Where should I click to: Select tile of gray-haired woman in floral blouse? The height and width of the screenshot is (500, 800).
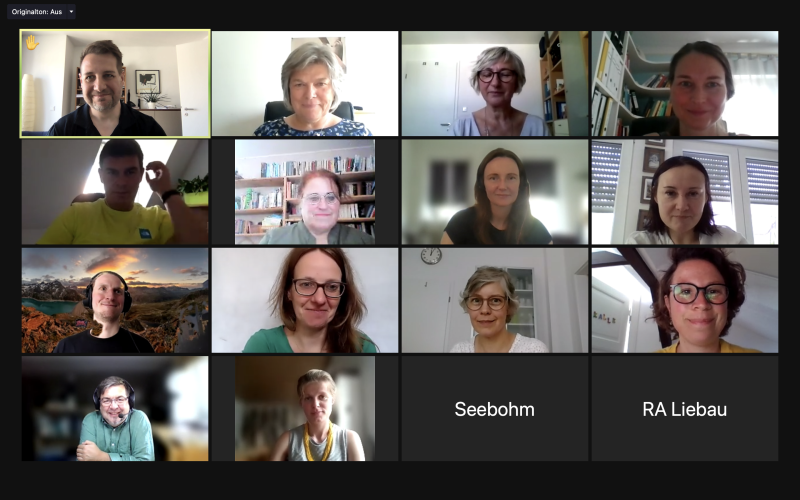[x=305, y=84]
